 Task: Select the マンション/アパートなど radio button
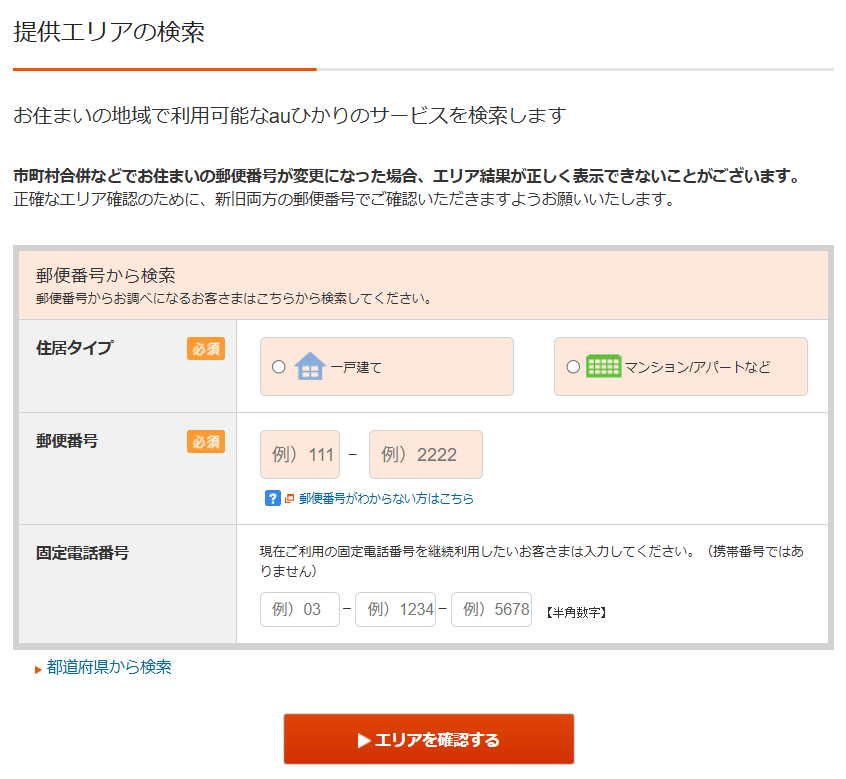click(x=573, y=367)
